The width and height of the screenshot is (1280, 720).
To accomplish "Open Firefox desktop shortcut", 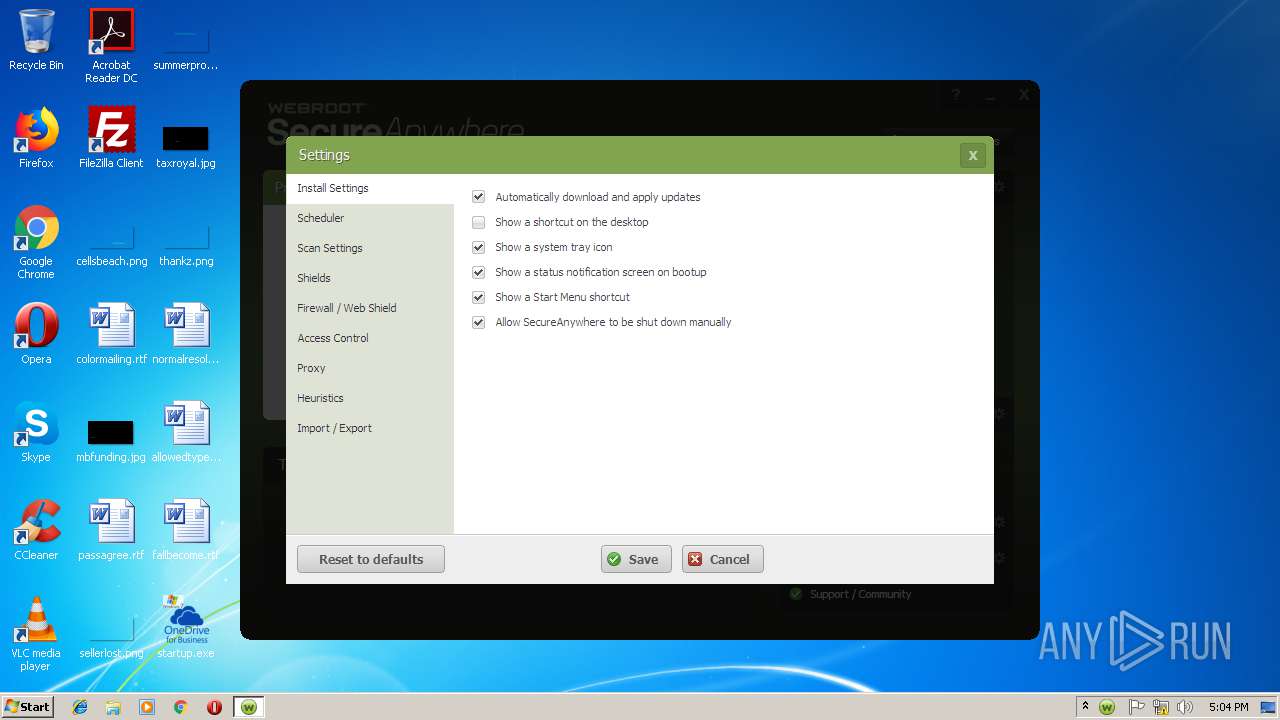I will pyautogui.click(x=36, y=138).
